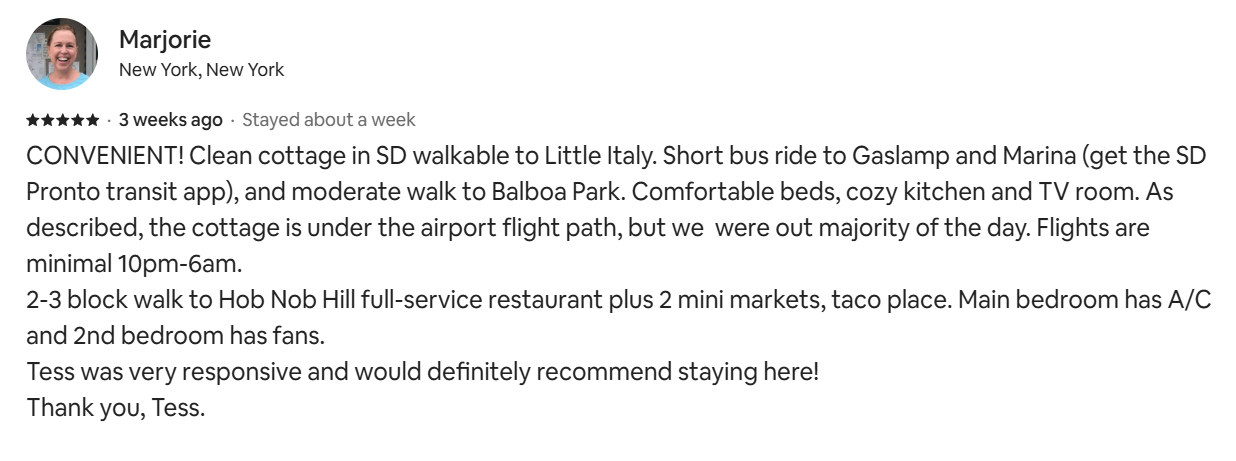Click the second star in the rating

pos(48,120)
